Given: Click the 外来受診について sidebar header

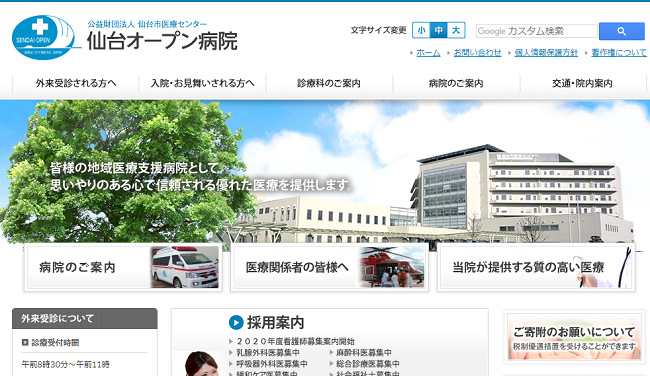Looking at the screenshot, I should (x=85, y=318).
